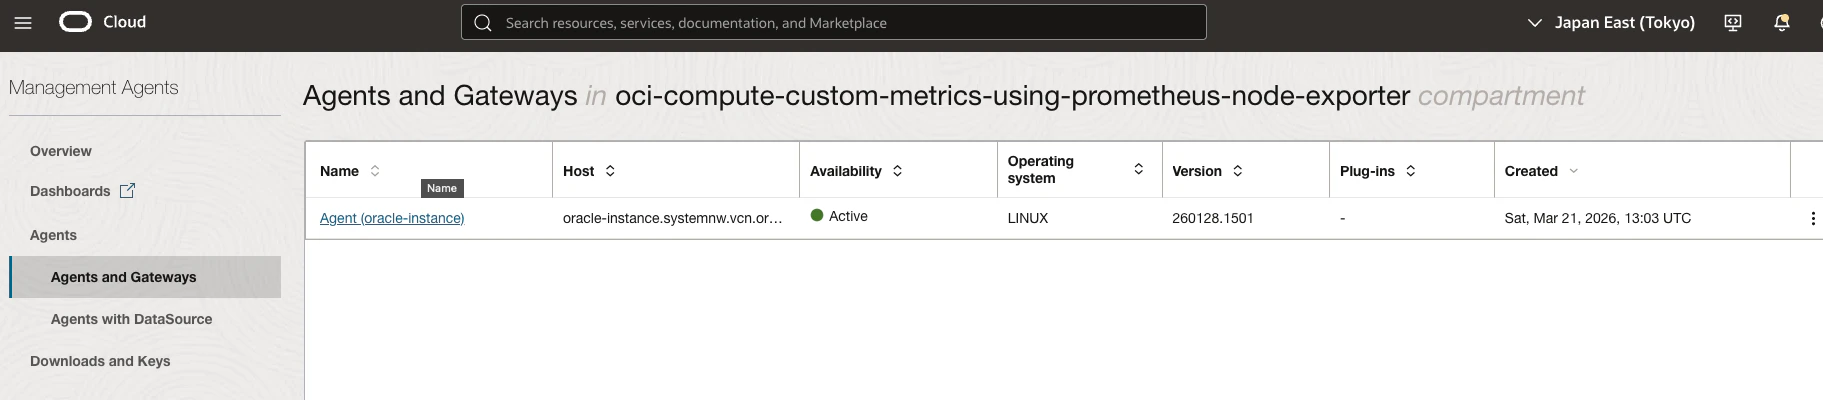Open Downloads and Keys sidebar item
The height and width of the screenshot is (400, 1823).
(x=100, y=361)
